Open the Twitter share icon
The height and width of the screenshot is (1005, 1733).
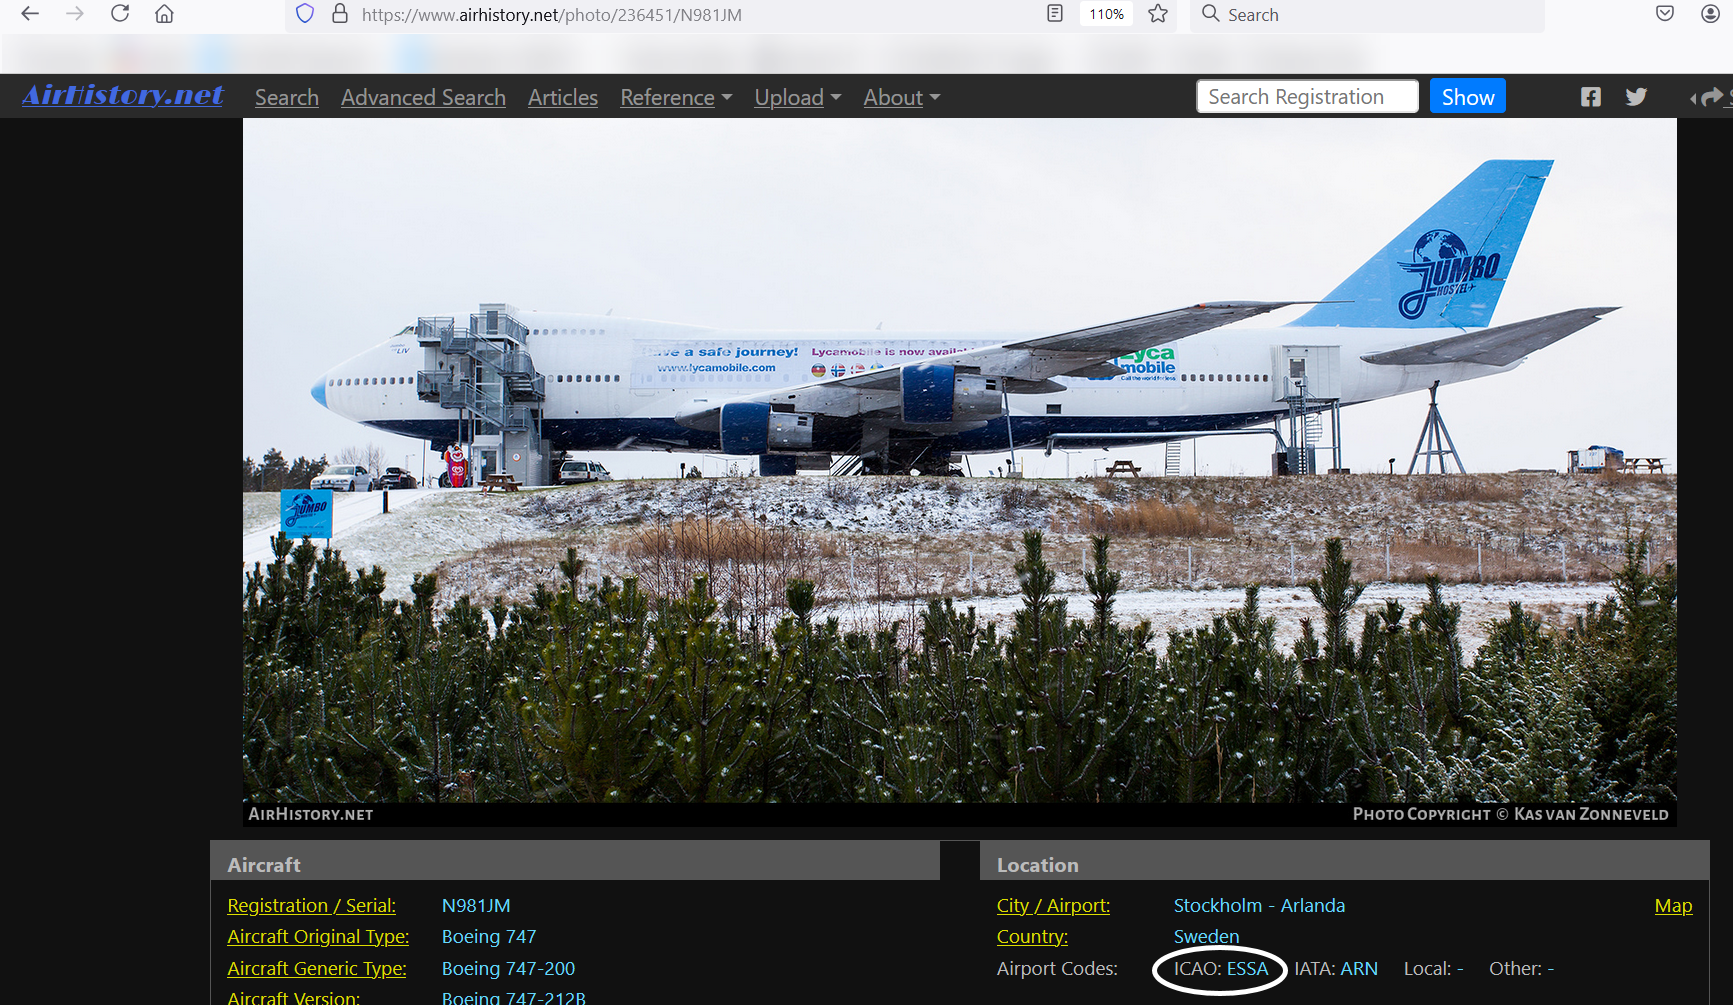[x=1636, y=97]
